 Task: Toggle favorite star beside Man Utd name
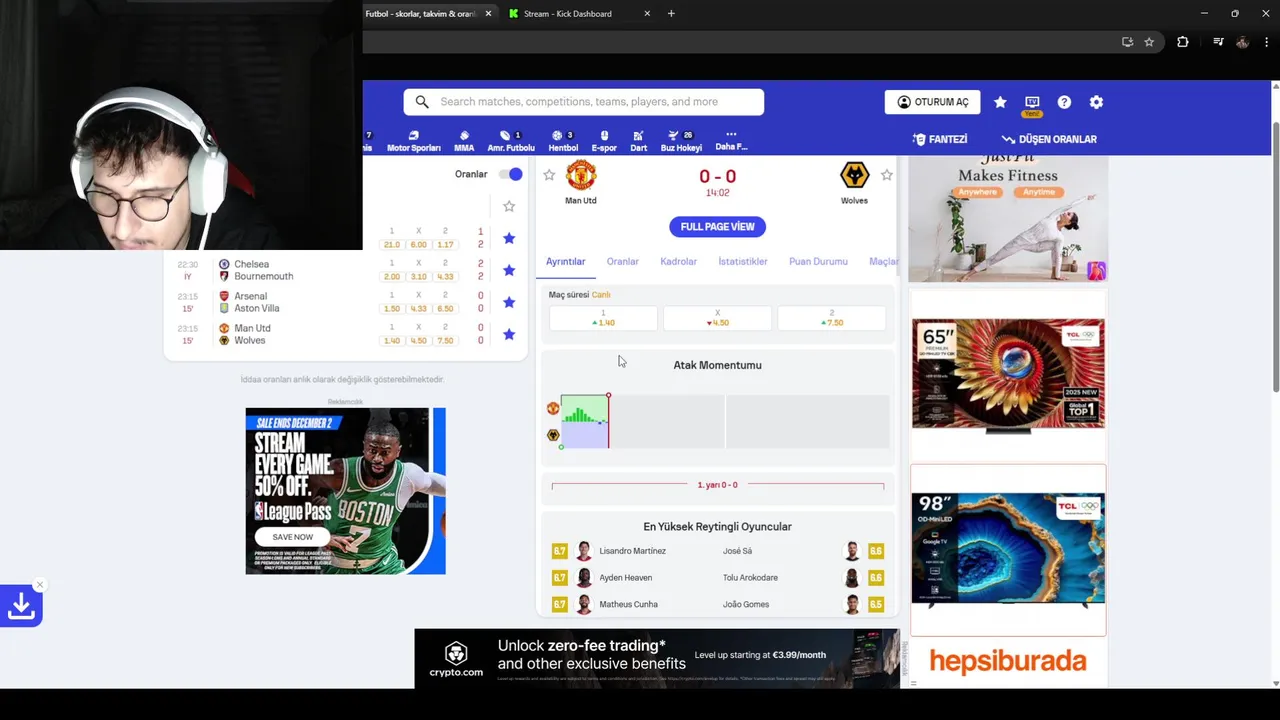click(x=549, y=175)
